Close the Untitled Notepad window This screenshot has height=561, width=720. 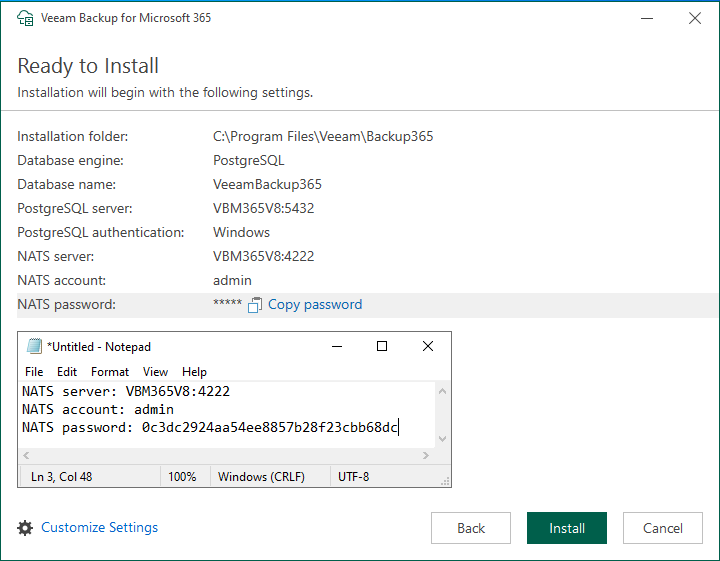pos(428,347)
